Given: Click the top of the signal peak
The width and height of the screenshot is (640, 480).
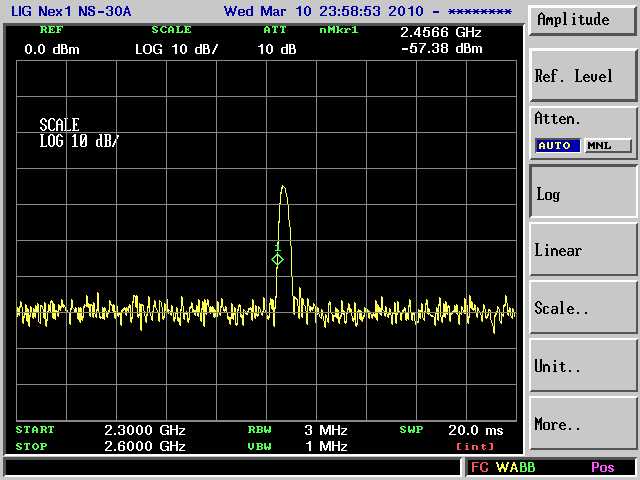Looking at the screenshot, I should 284,187.
